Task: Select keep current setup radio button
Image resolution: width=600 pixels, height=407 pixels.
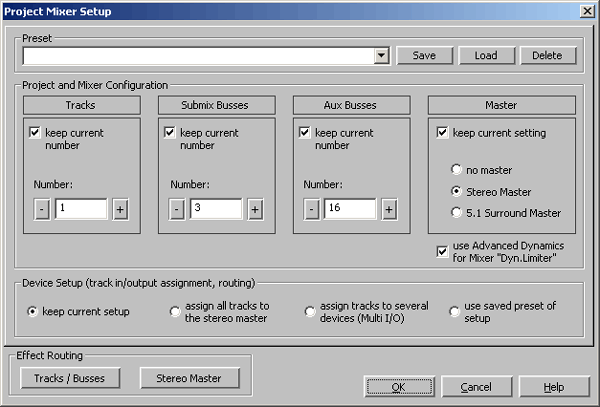Action: click(33, 312)
